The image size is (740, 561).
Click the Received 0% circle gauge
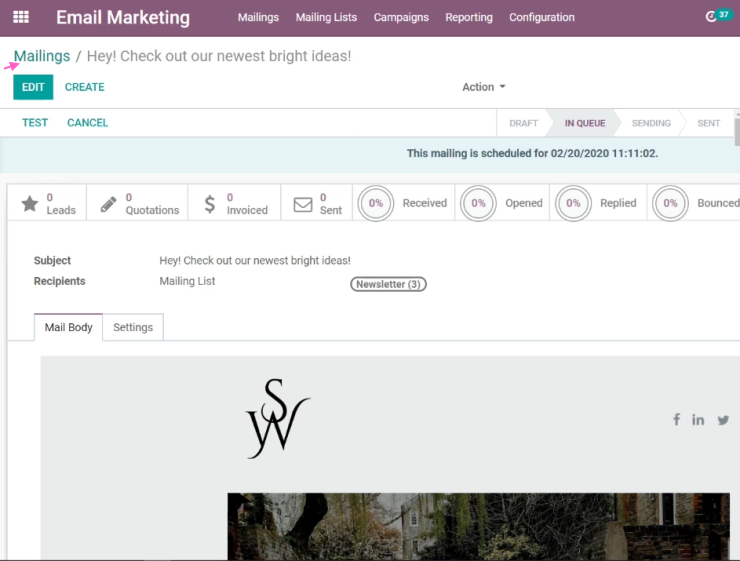click(376, 203)
